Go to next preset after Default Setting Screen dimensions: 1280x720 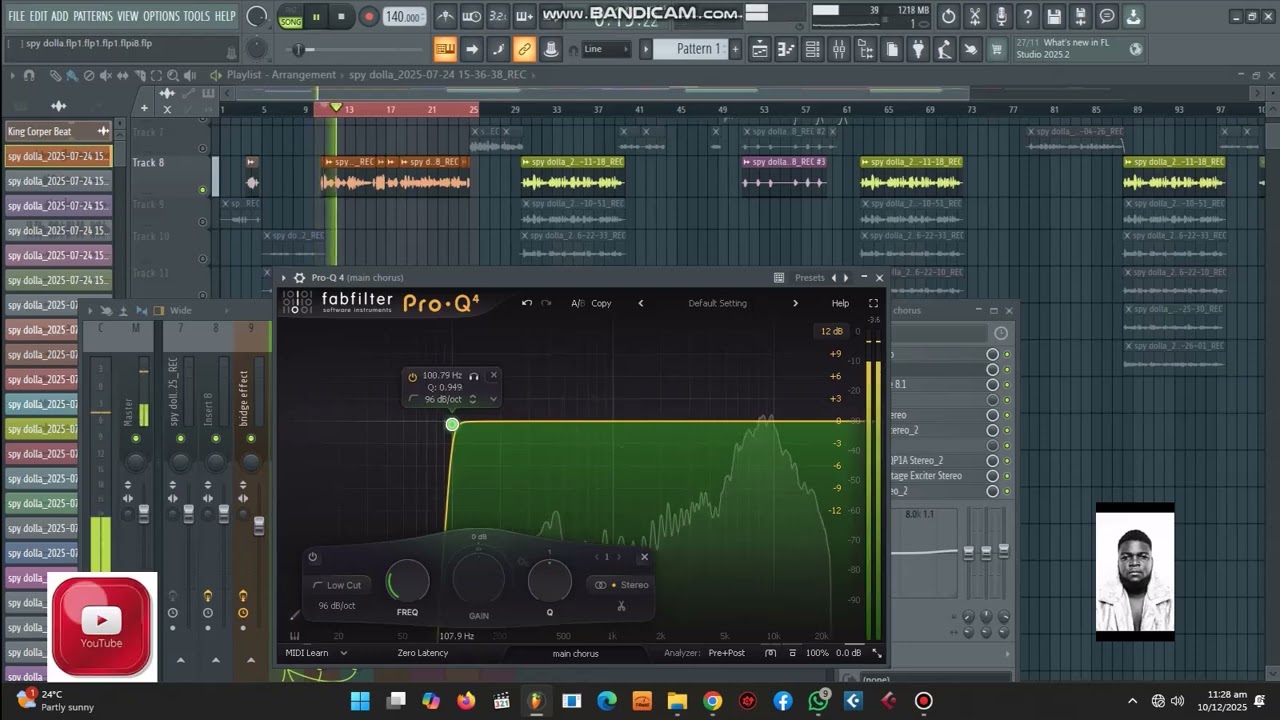pos(796,303)
